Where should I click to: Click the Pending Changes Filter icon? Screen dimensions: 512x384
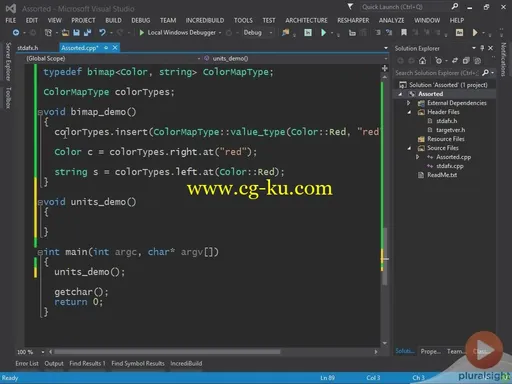(438, 61)
